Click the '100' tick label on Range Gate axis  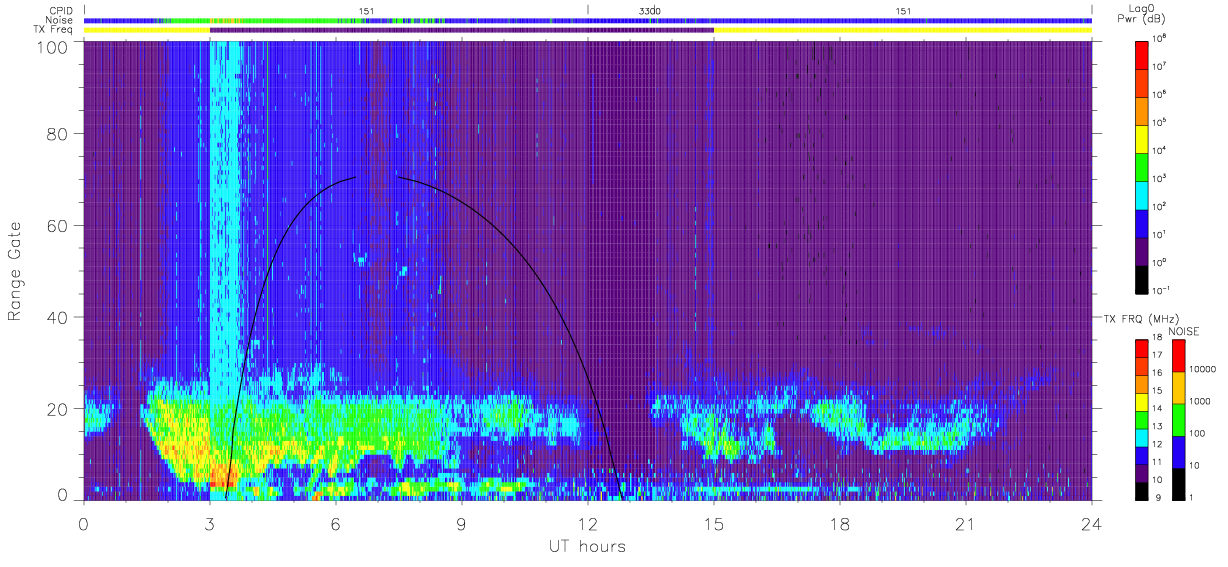[x=52, y=46]
